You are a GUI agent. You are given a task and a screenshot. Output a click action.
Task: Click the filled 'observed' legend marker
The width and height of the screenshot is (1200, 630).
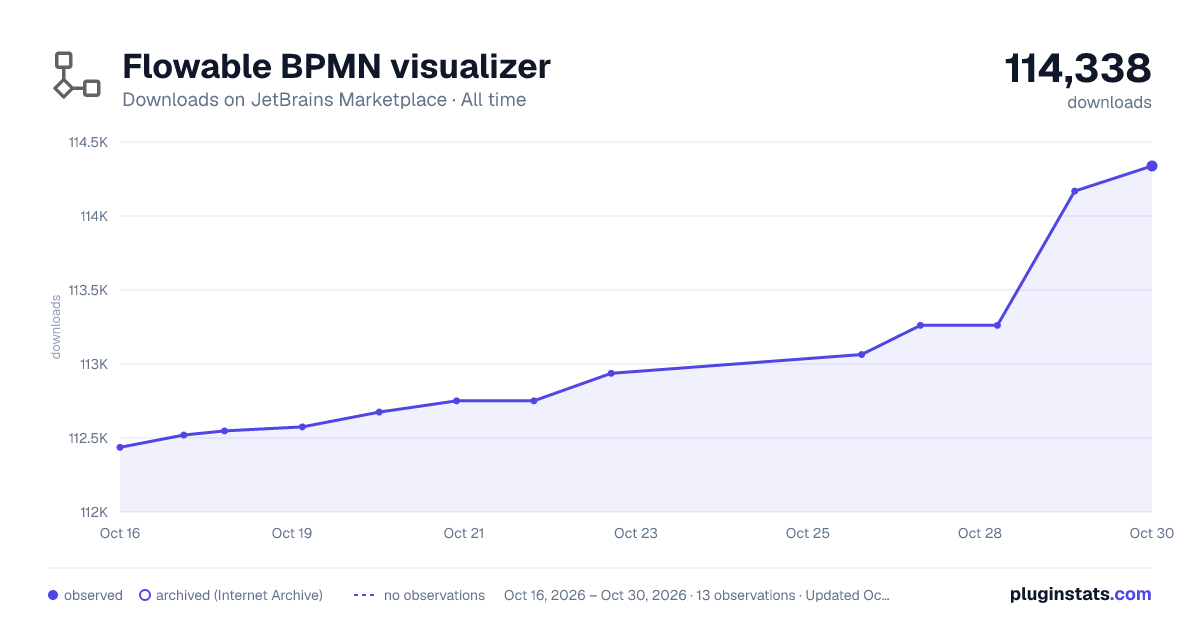(53, 595)
